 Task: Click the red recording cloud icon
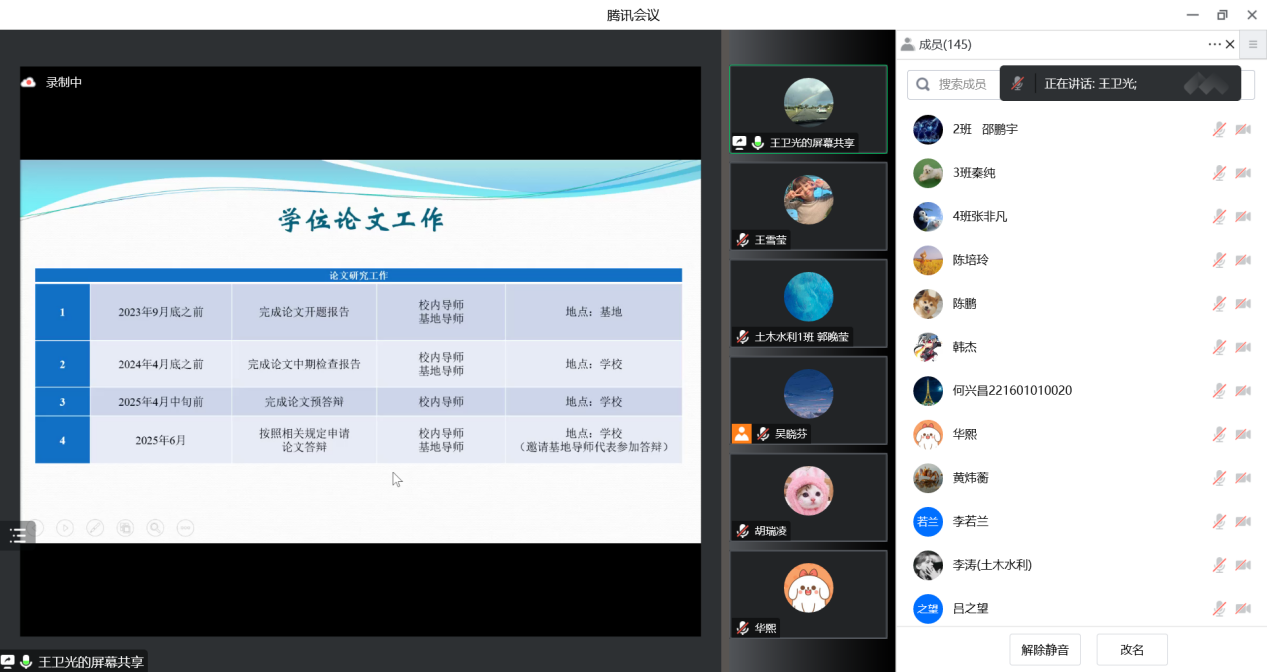click(29, 82)
